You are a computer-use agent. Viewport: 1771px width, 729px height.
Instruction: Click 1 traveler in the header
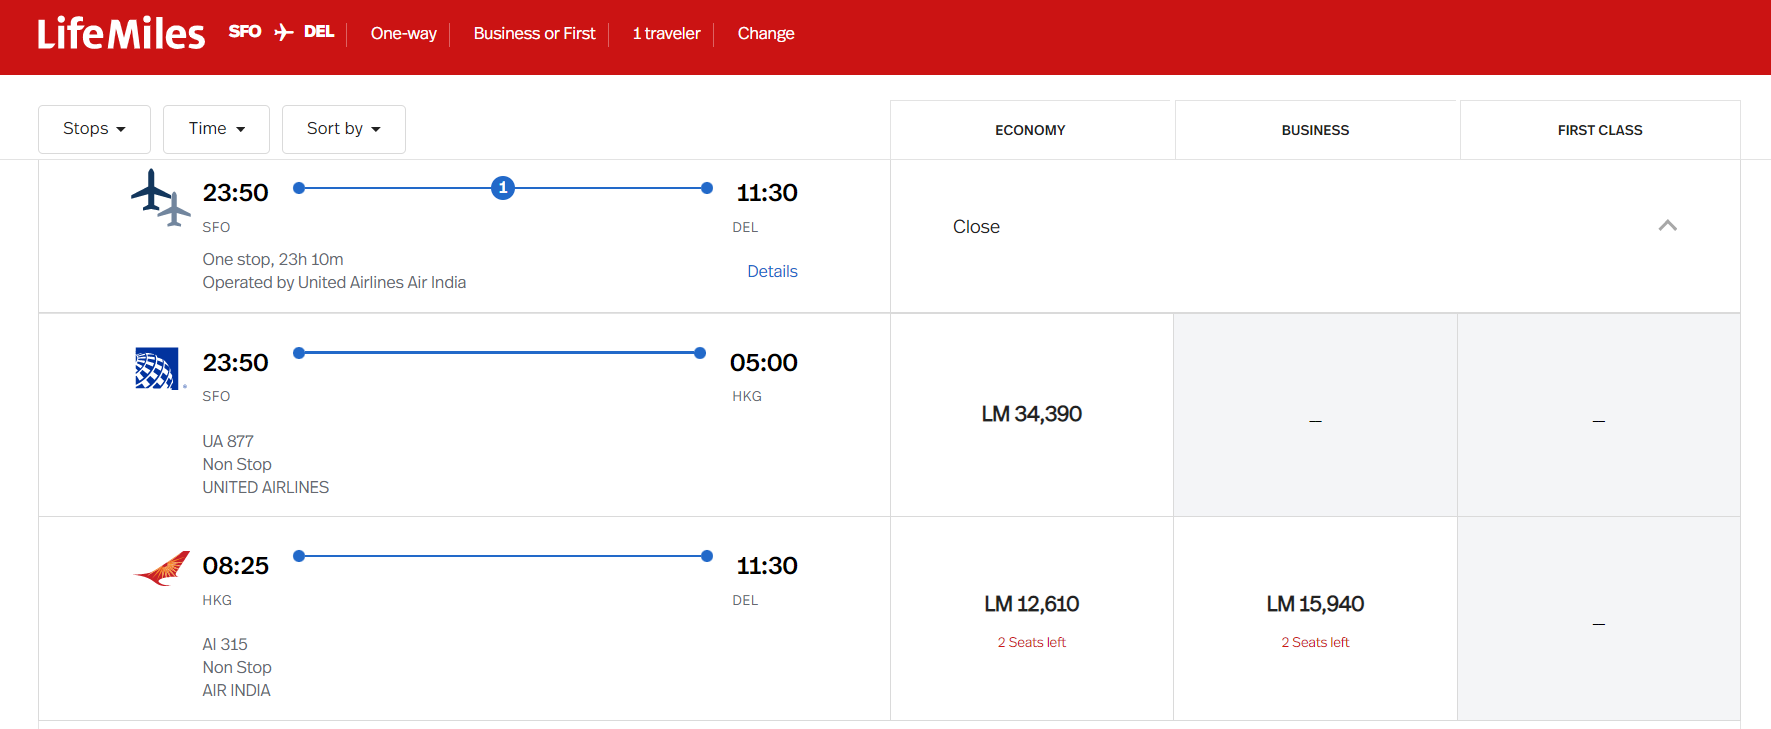(x=666, y=34)
